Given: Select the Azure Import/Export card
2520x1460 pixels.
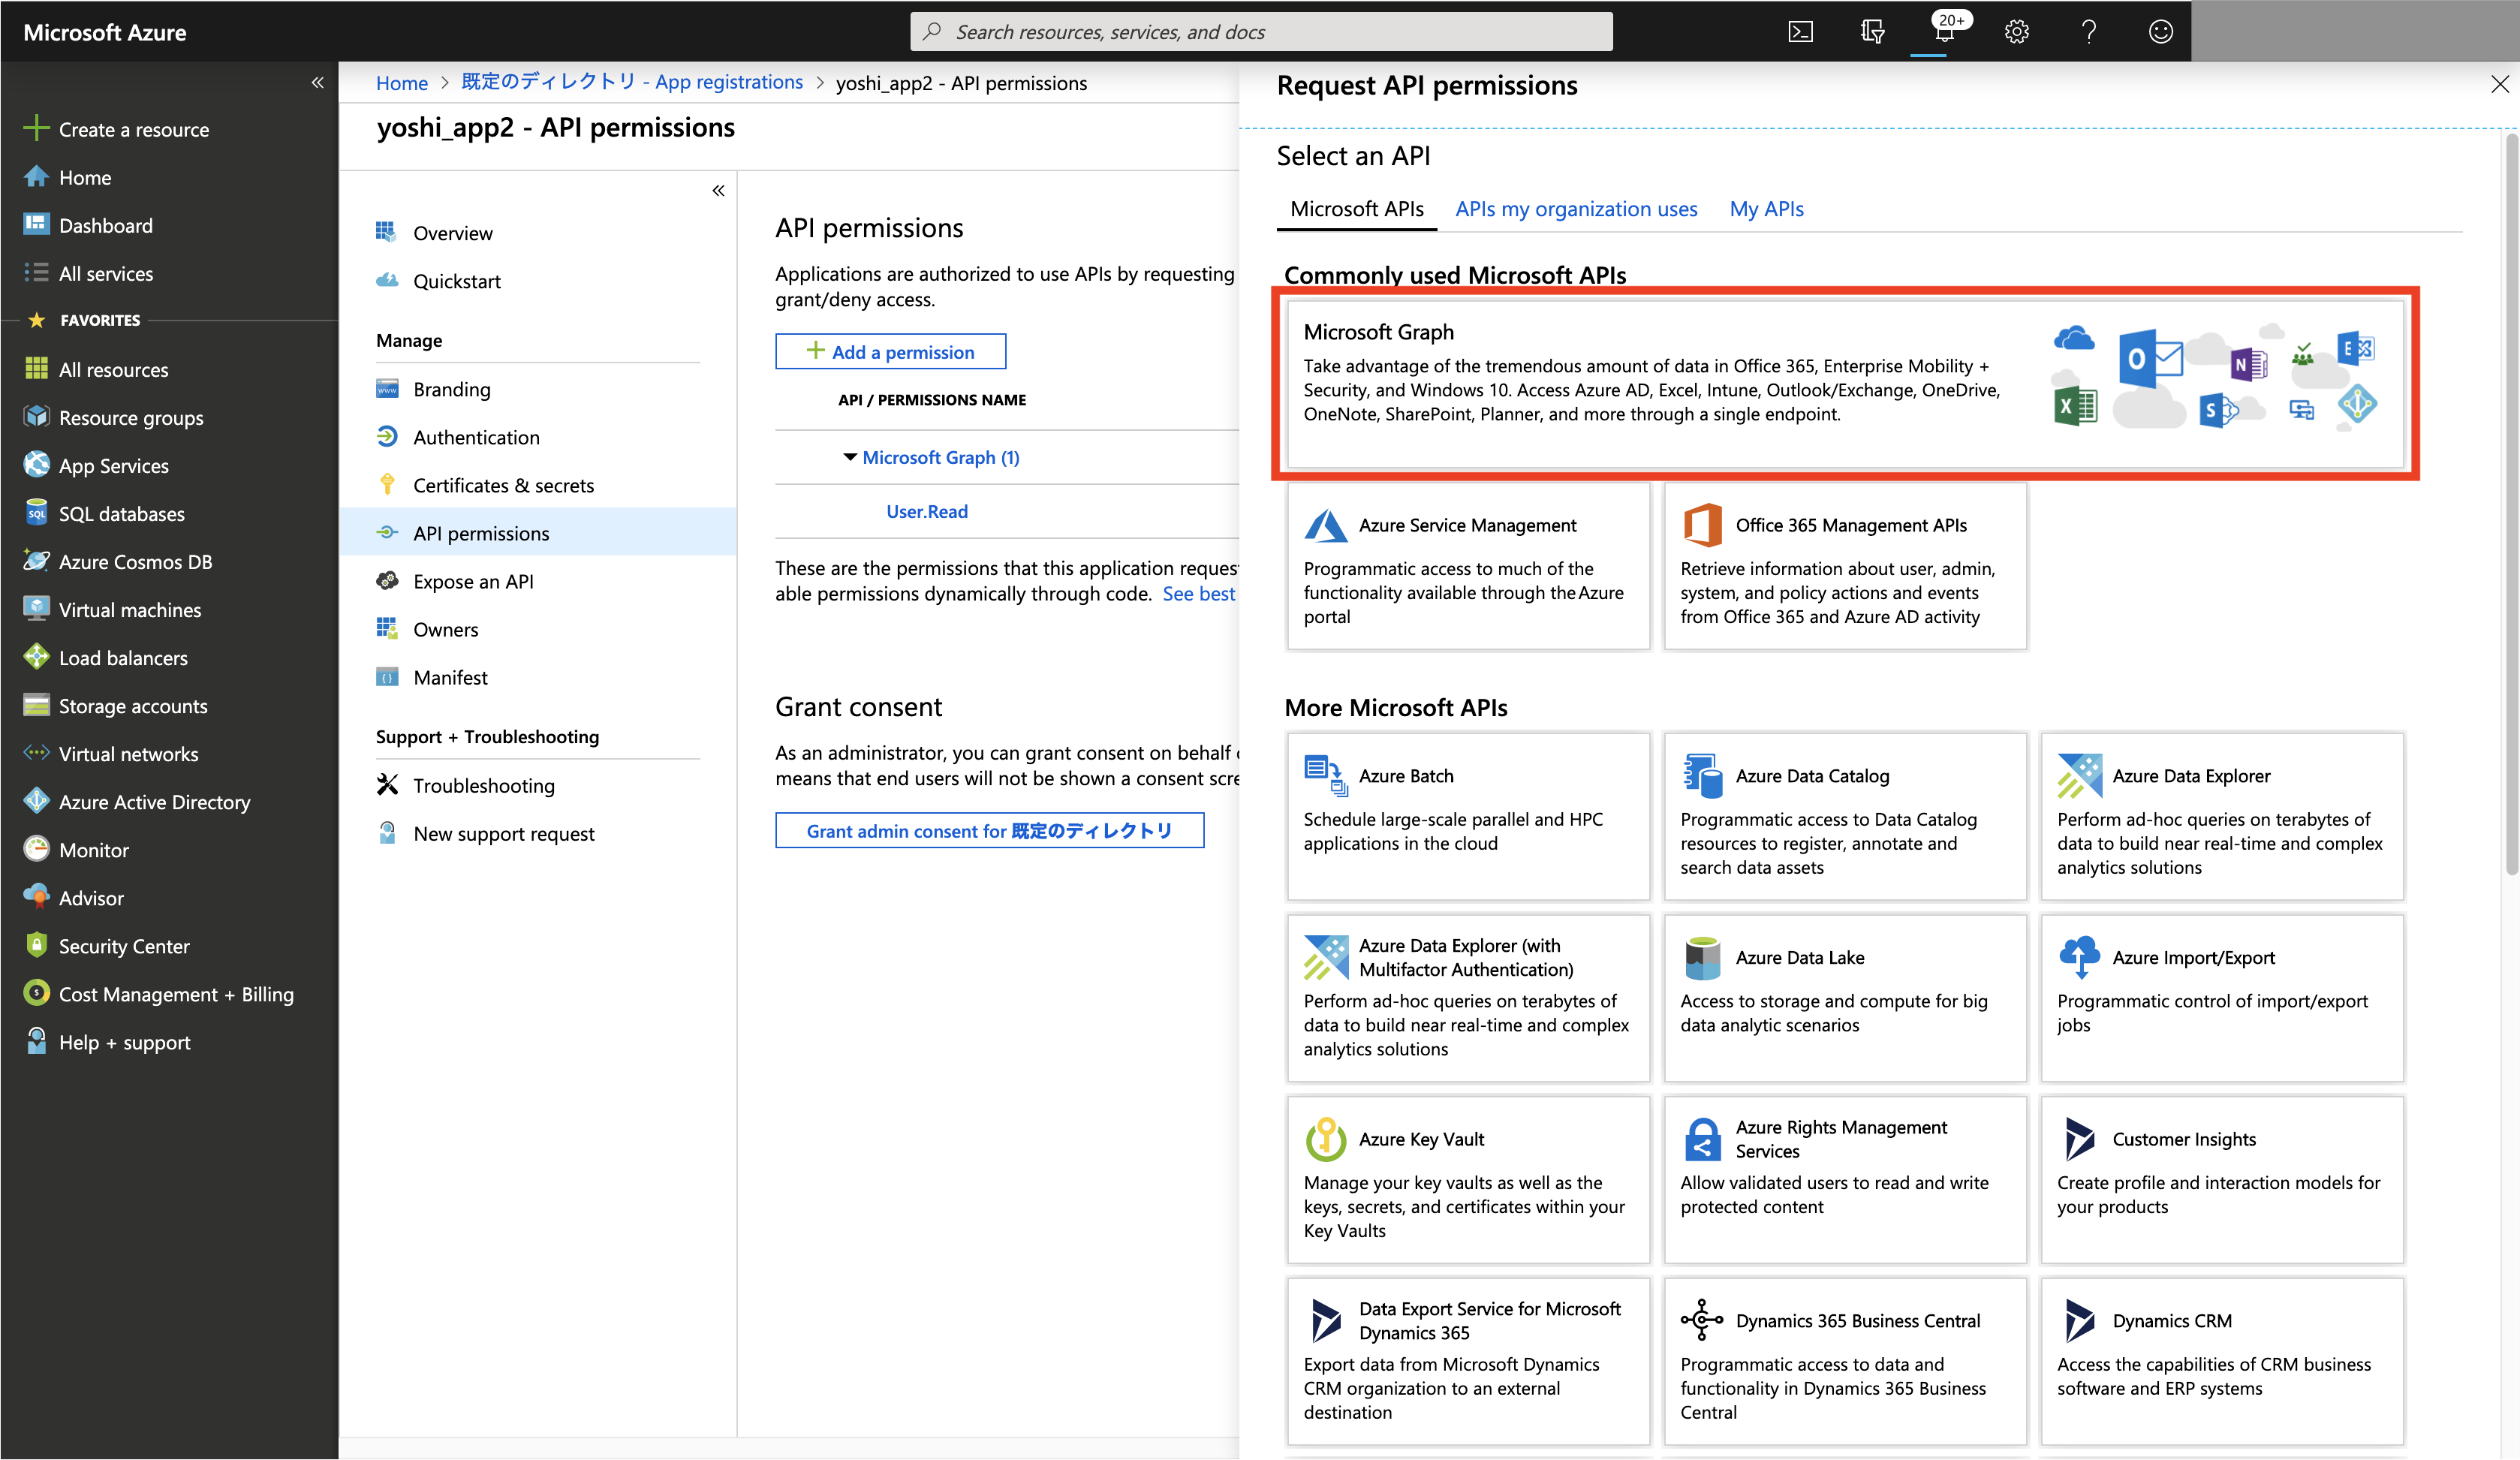Looking at the screenshot, I should [2222, 998].
